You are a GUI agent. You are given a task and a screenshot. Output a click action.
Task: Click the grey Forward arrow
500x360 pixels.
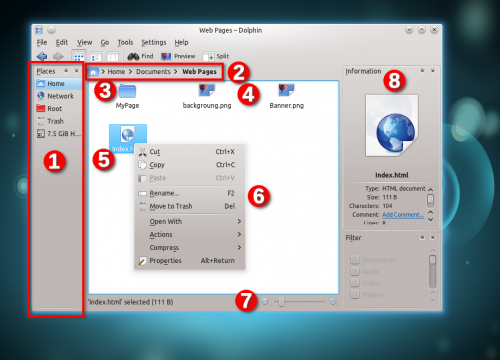(58, 56)
